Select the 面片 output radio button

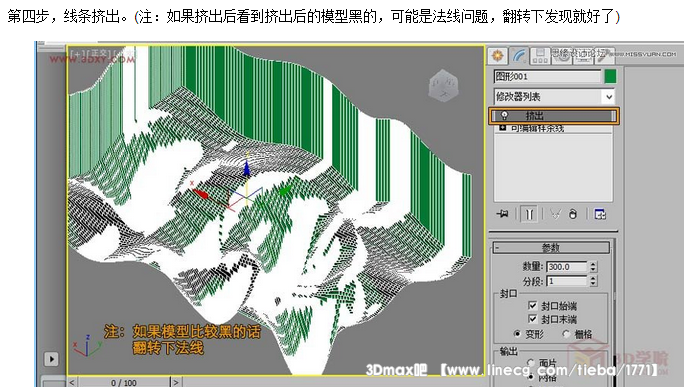click(x=531, y=362)
